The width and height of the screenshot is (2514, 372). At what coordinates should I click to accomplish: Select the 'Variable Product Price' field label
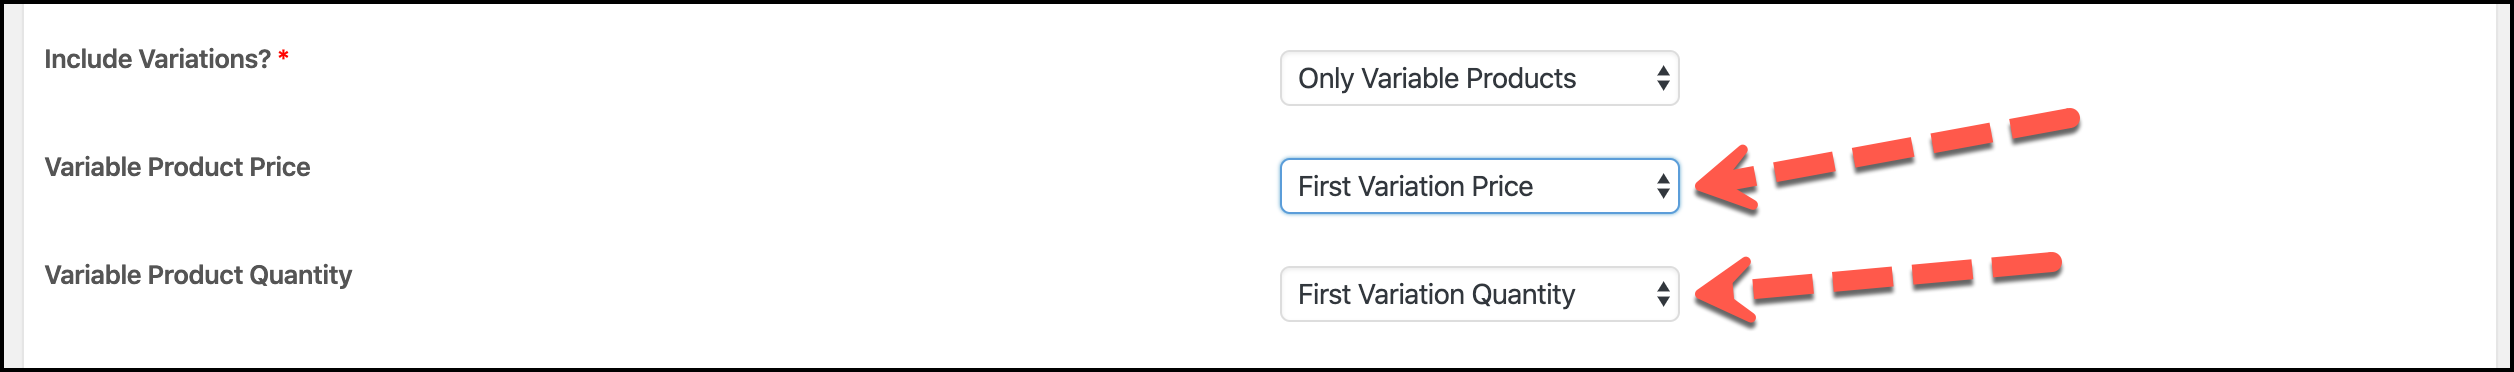point(177,167)
